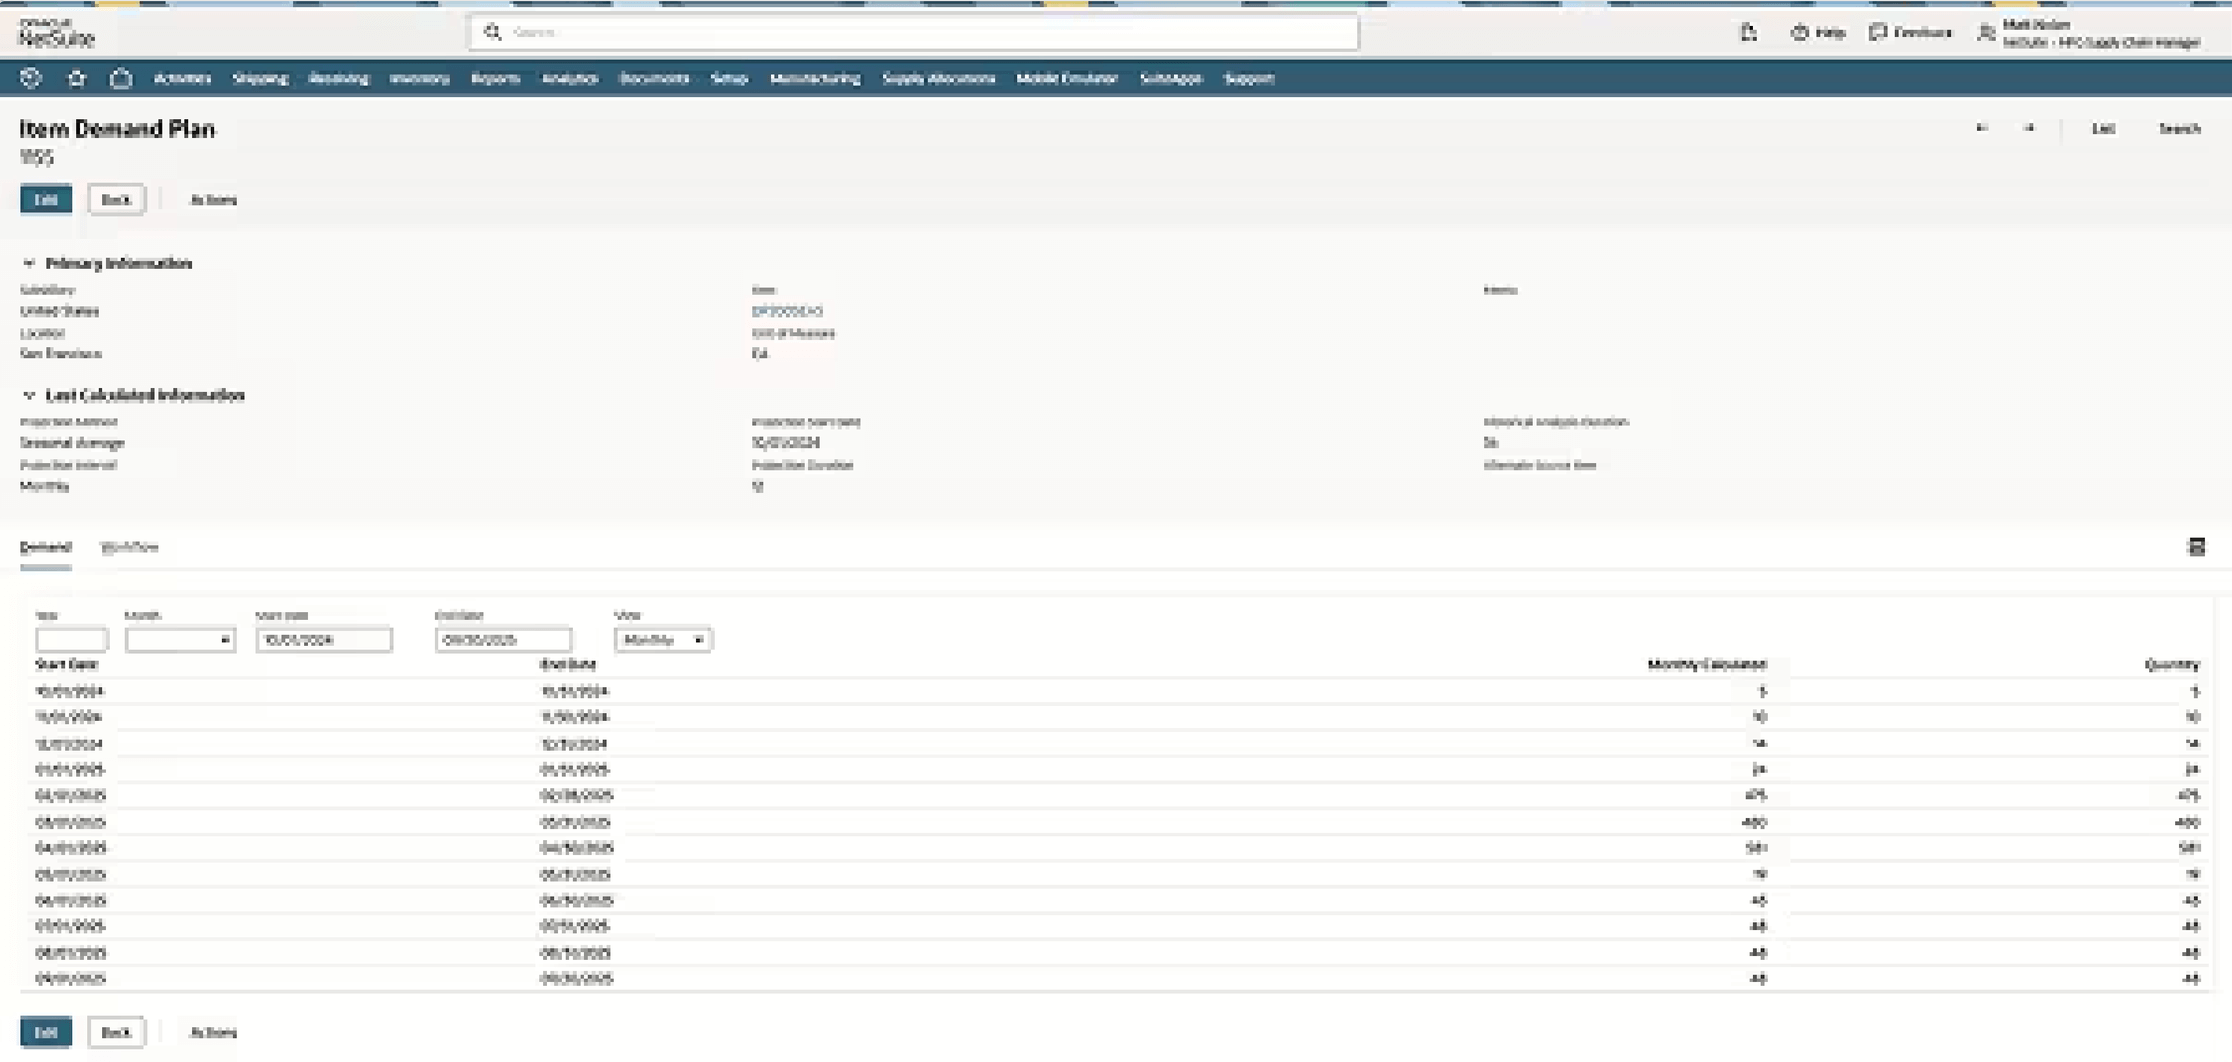This screenshot has height=1062, width=2232.
Task: Go to the Home icon
Action: pyautogui.click(x=121, y=78)
